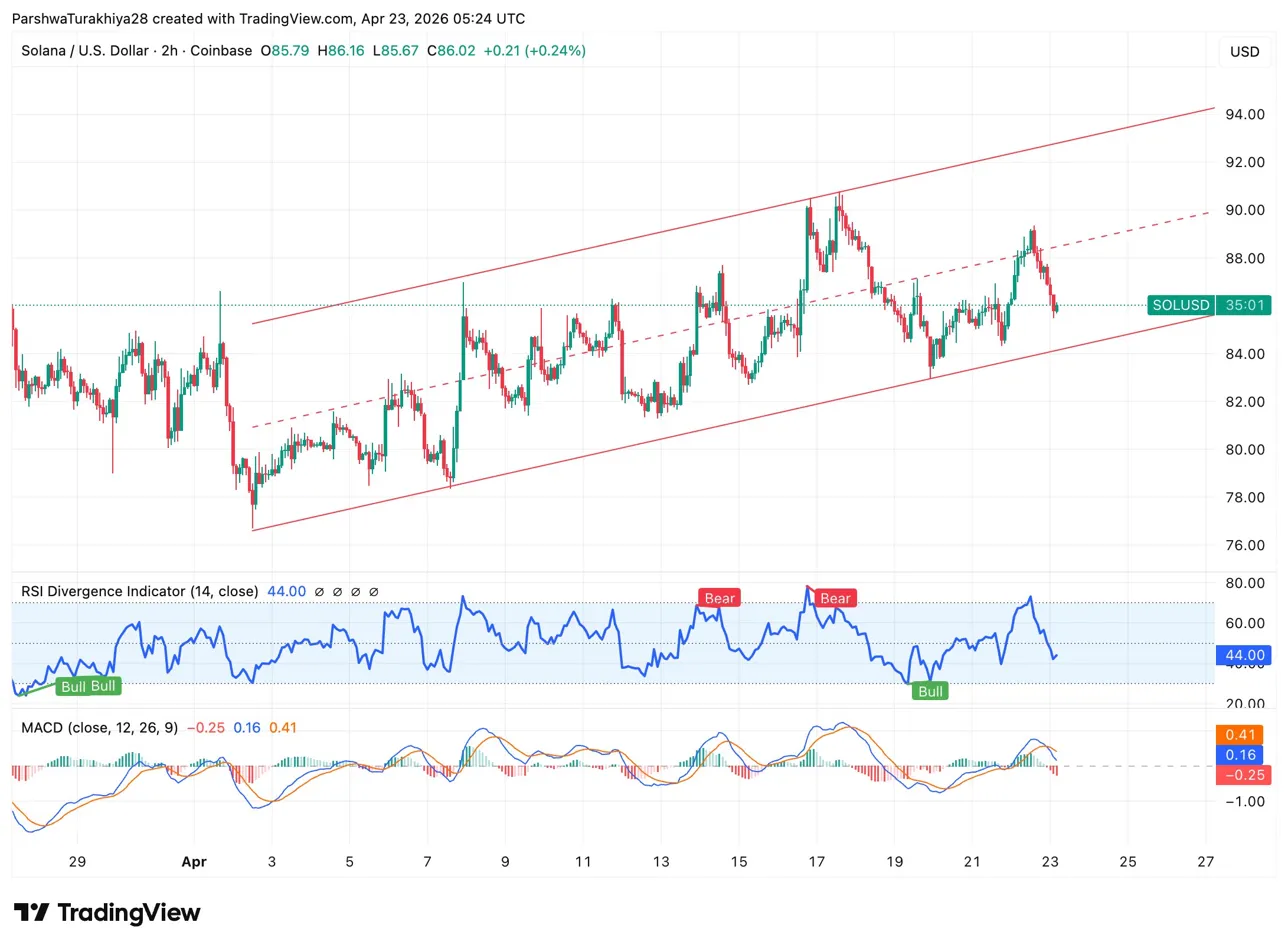Screen dimensions: 1288x948
Task: Click the green SOLUSD price tag on right scale
Action: coord(1180,305)
